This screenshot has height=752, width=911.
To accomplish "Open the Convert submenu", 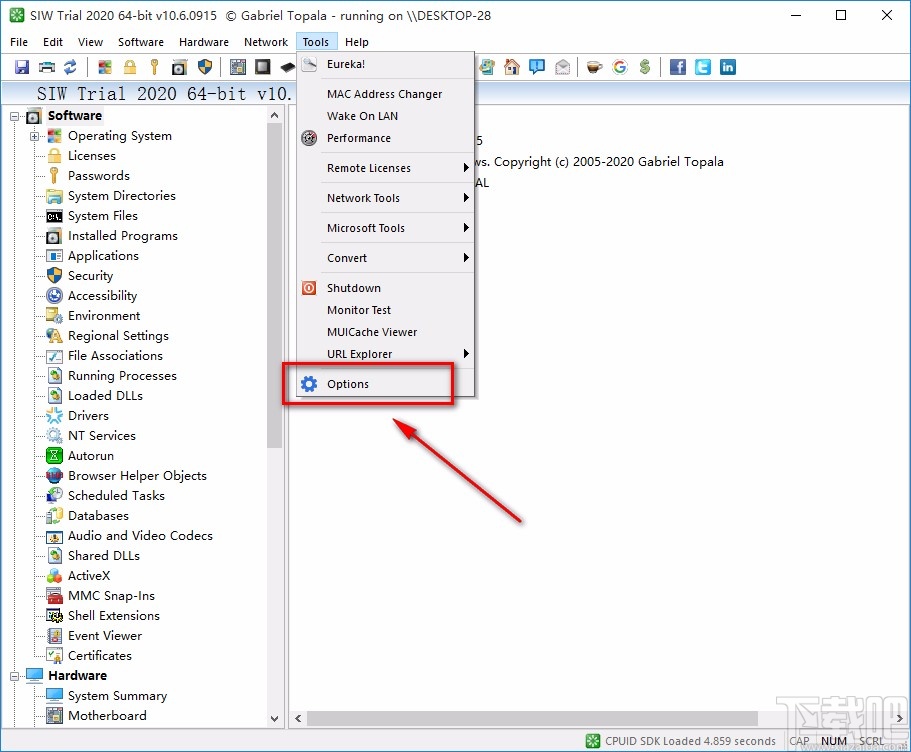I will point(385,258).
